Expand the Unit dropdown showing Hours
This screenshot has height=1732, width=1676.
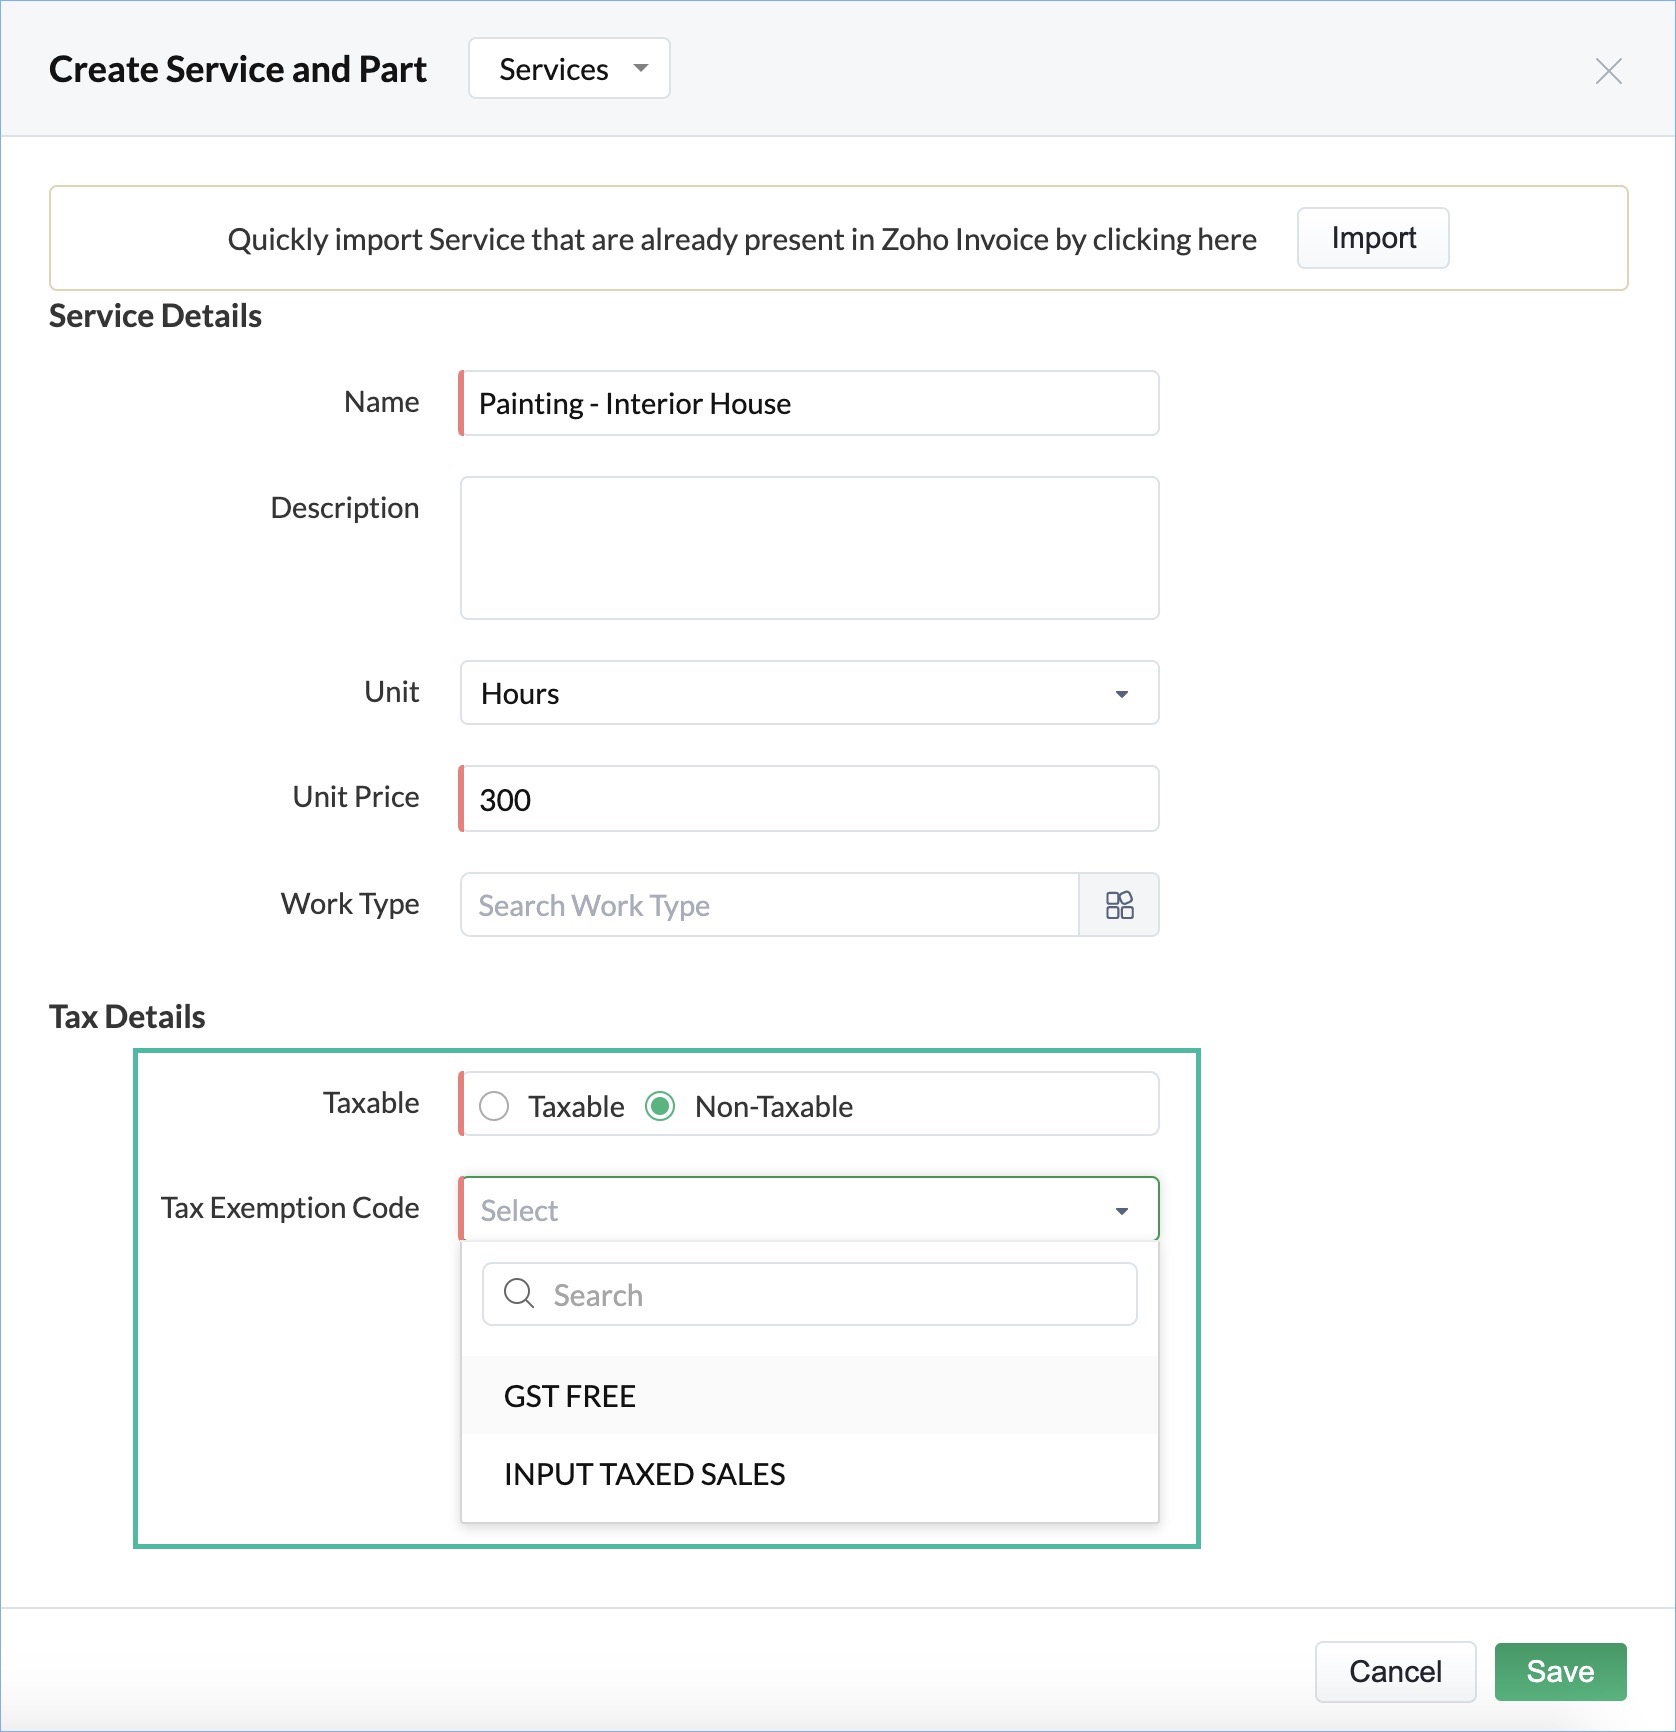coord(809,693)
